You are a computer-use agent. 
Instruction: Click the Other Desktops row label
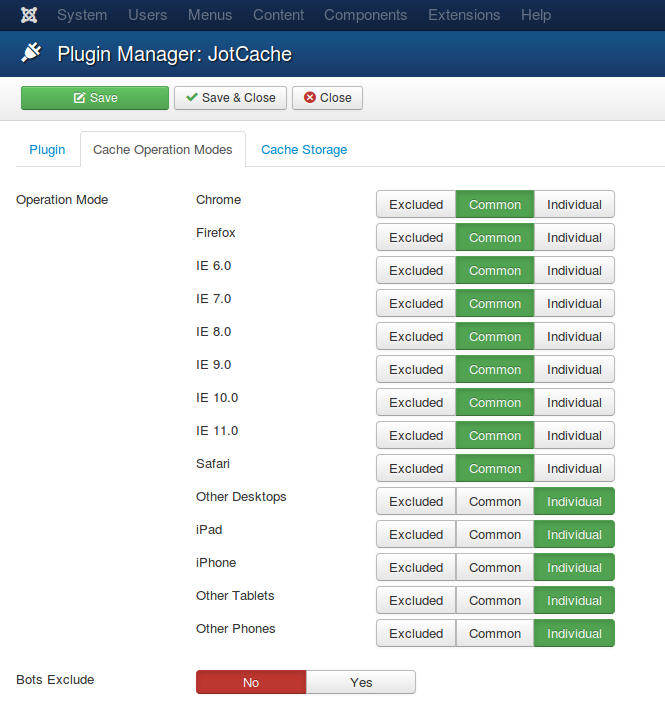click(241, 497)
